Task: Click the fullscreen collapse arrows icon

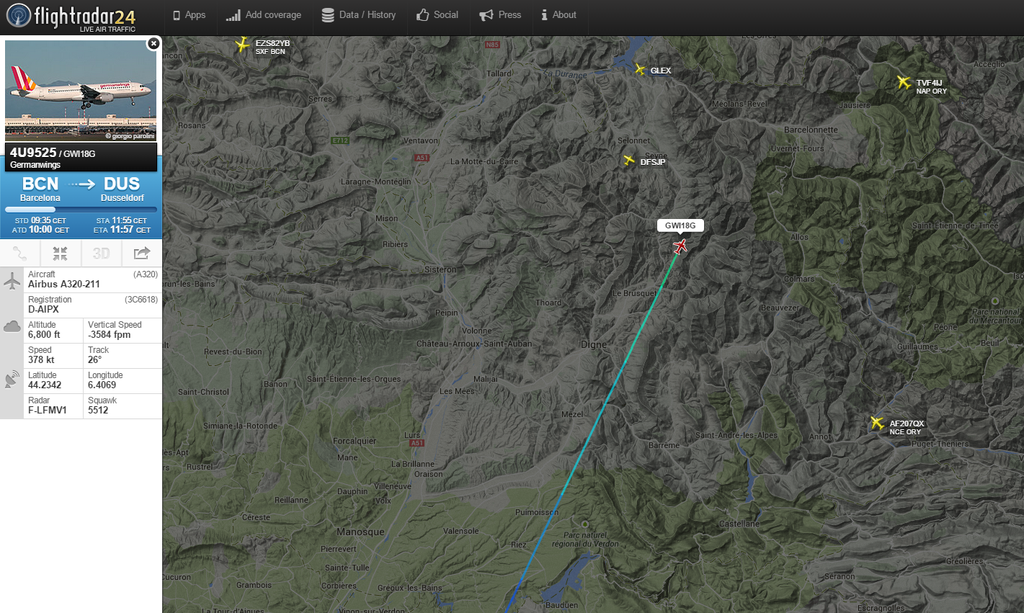Action: pos(60,253)
